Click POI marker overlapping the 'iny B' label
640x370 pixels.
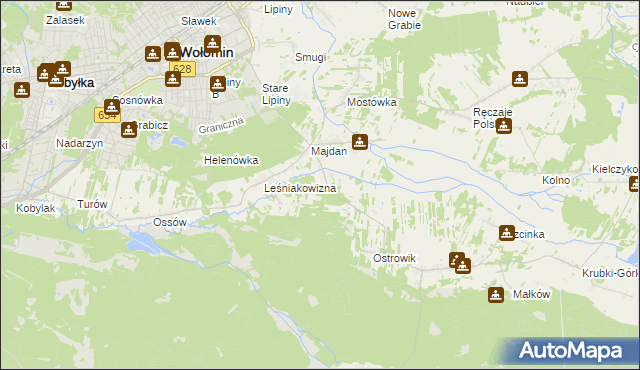(x=218, y=84)
